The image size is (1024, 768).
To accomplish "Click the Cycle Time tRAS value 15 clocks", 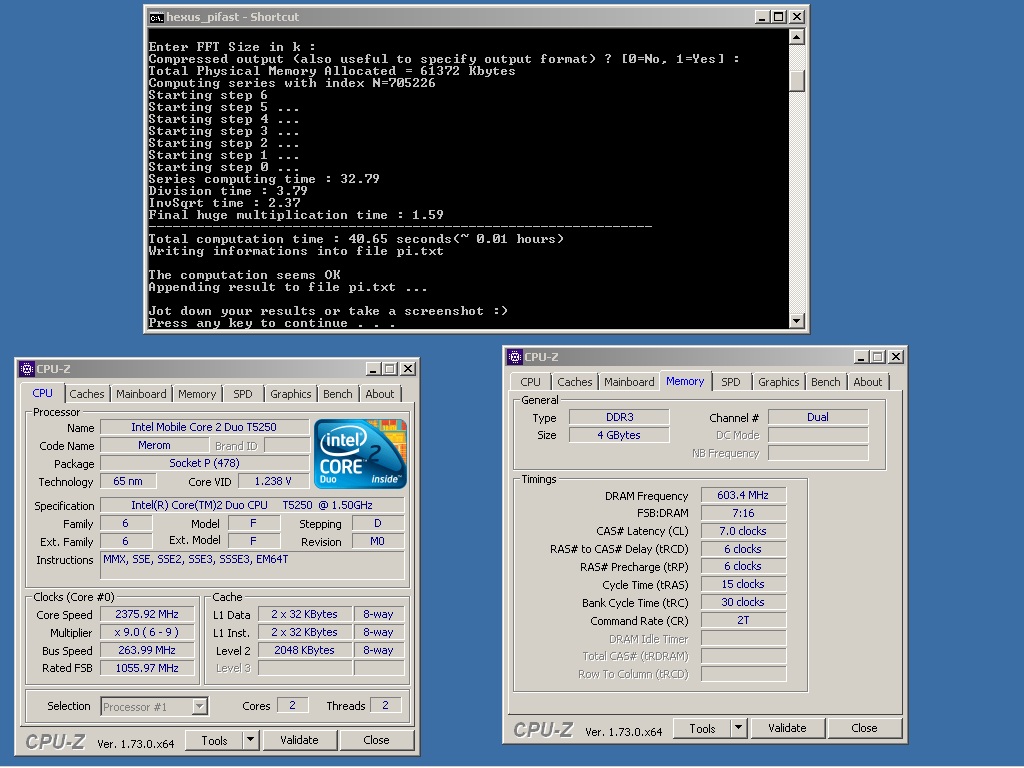I will (743, 584).
